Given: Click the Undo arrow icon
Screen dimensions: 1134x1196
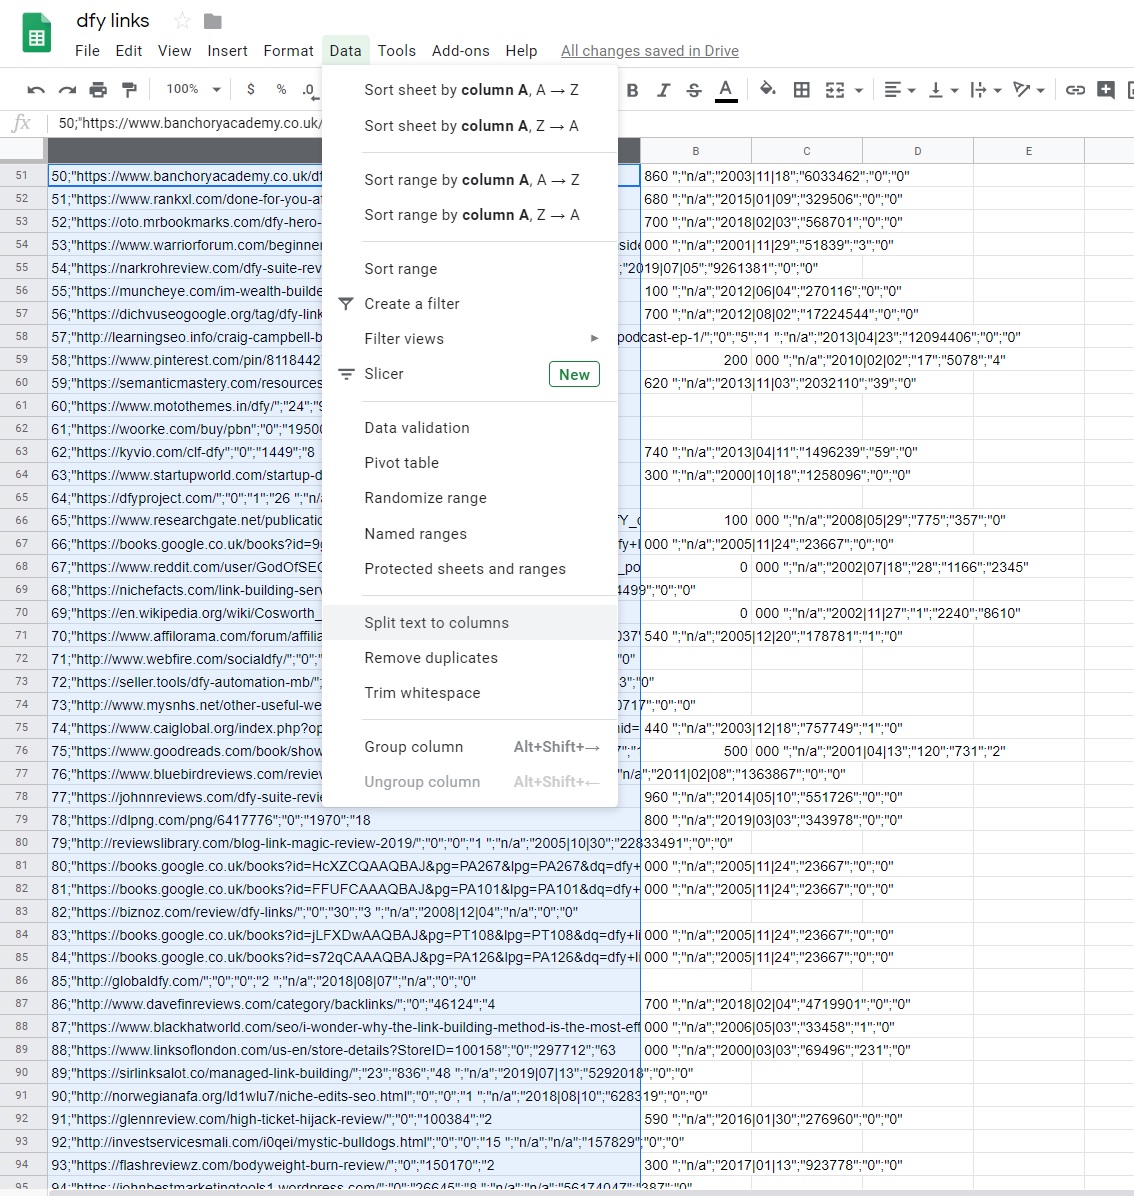Looking at the screenshot, I should pos(36,90).
